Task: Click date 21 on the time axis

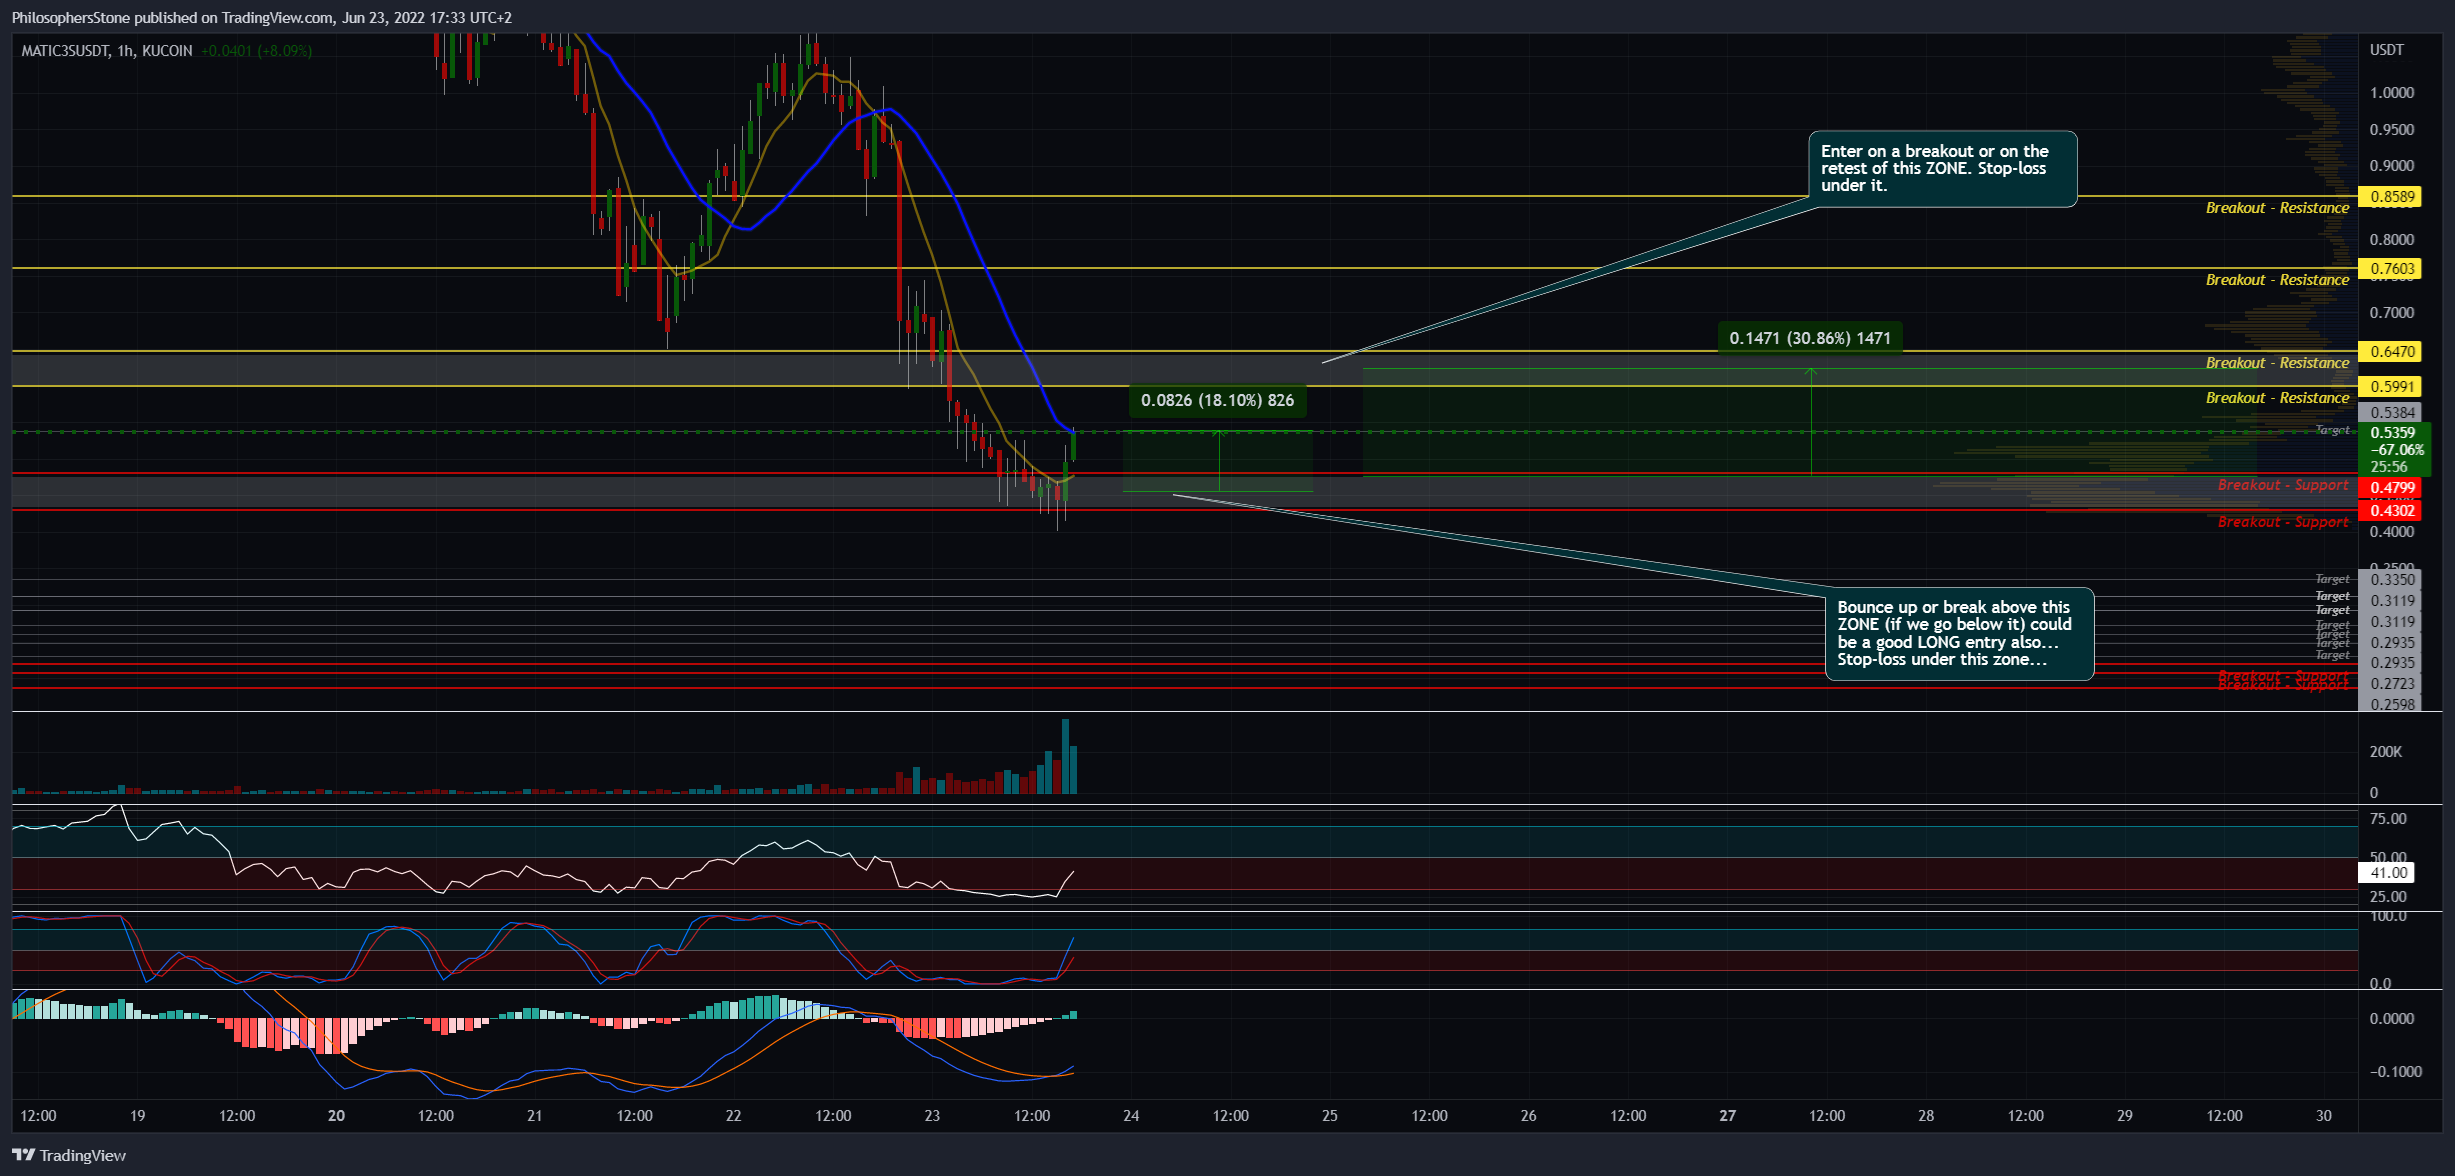Action: (534, 1116)
